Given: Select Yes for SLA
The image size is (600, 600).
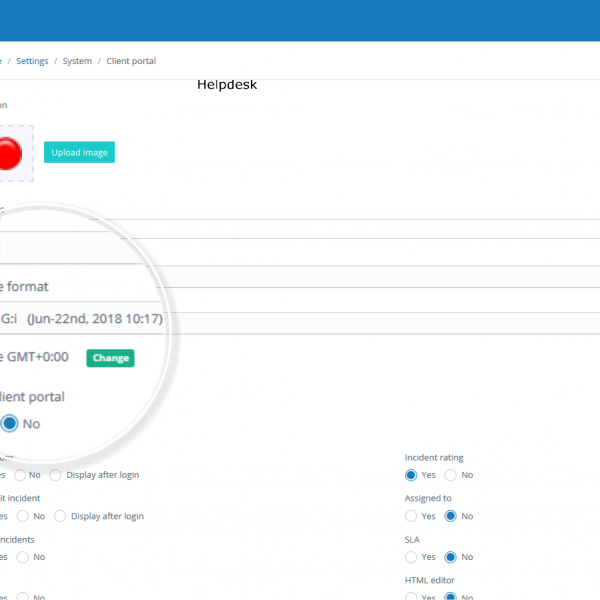Looking at the screenshot, I should [411, 557].
